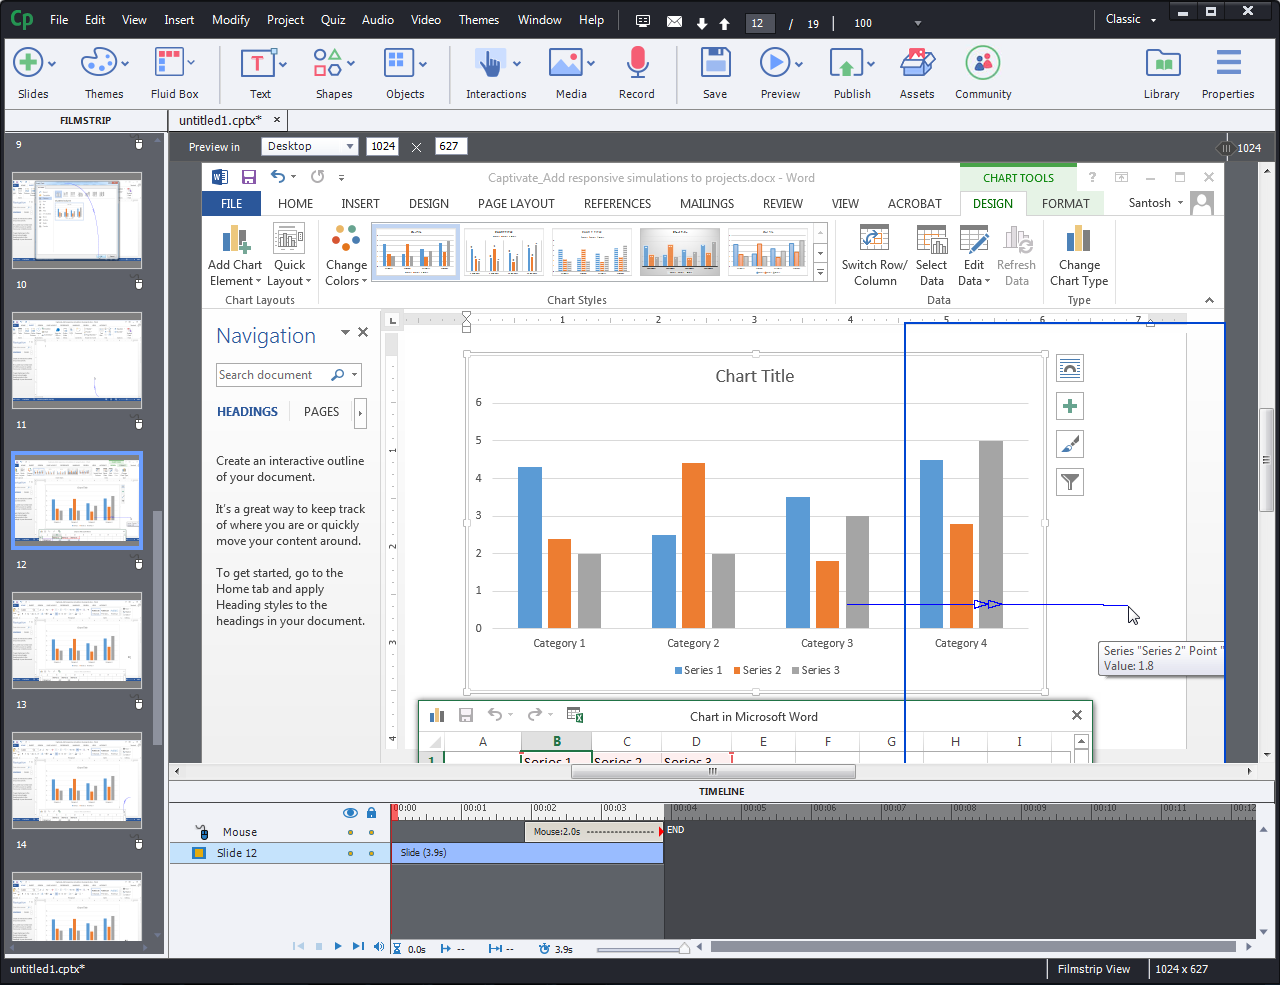Click the envelope icon in the top bar

674,21
